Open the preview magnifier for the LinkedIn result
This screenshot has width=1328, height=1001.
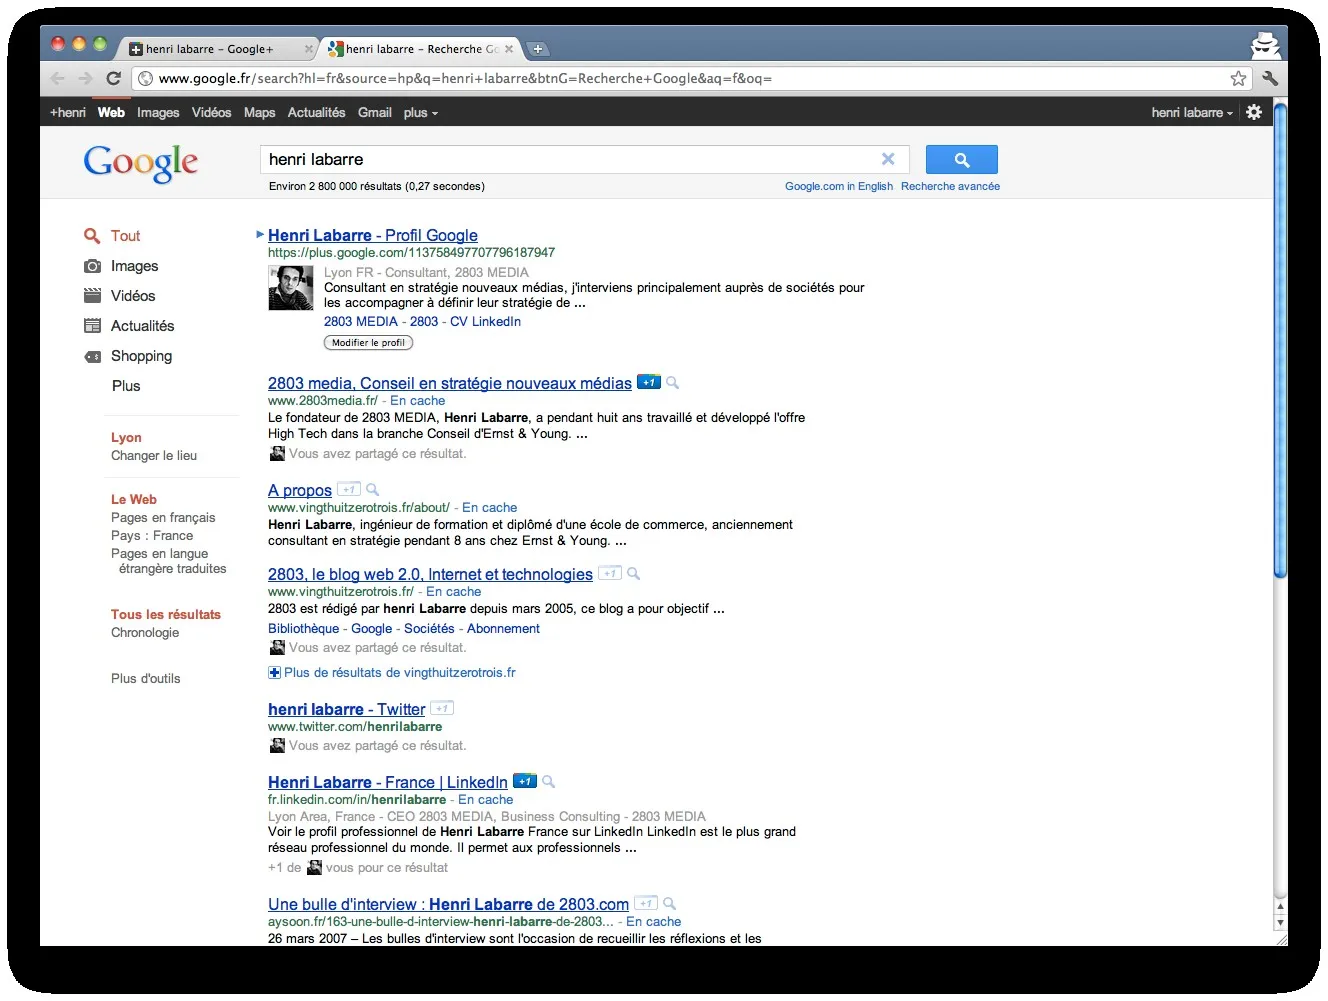click(x=548, y=782)
